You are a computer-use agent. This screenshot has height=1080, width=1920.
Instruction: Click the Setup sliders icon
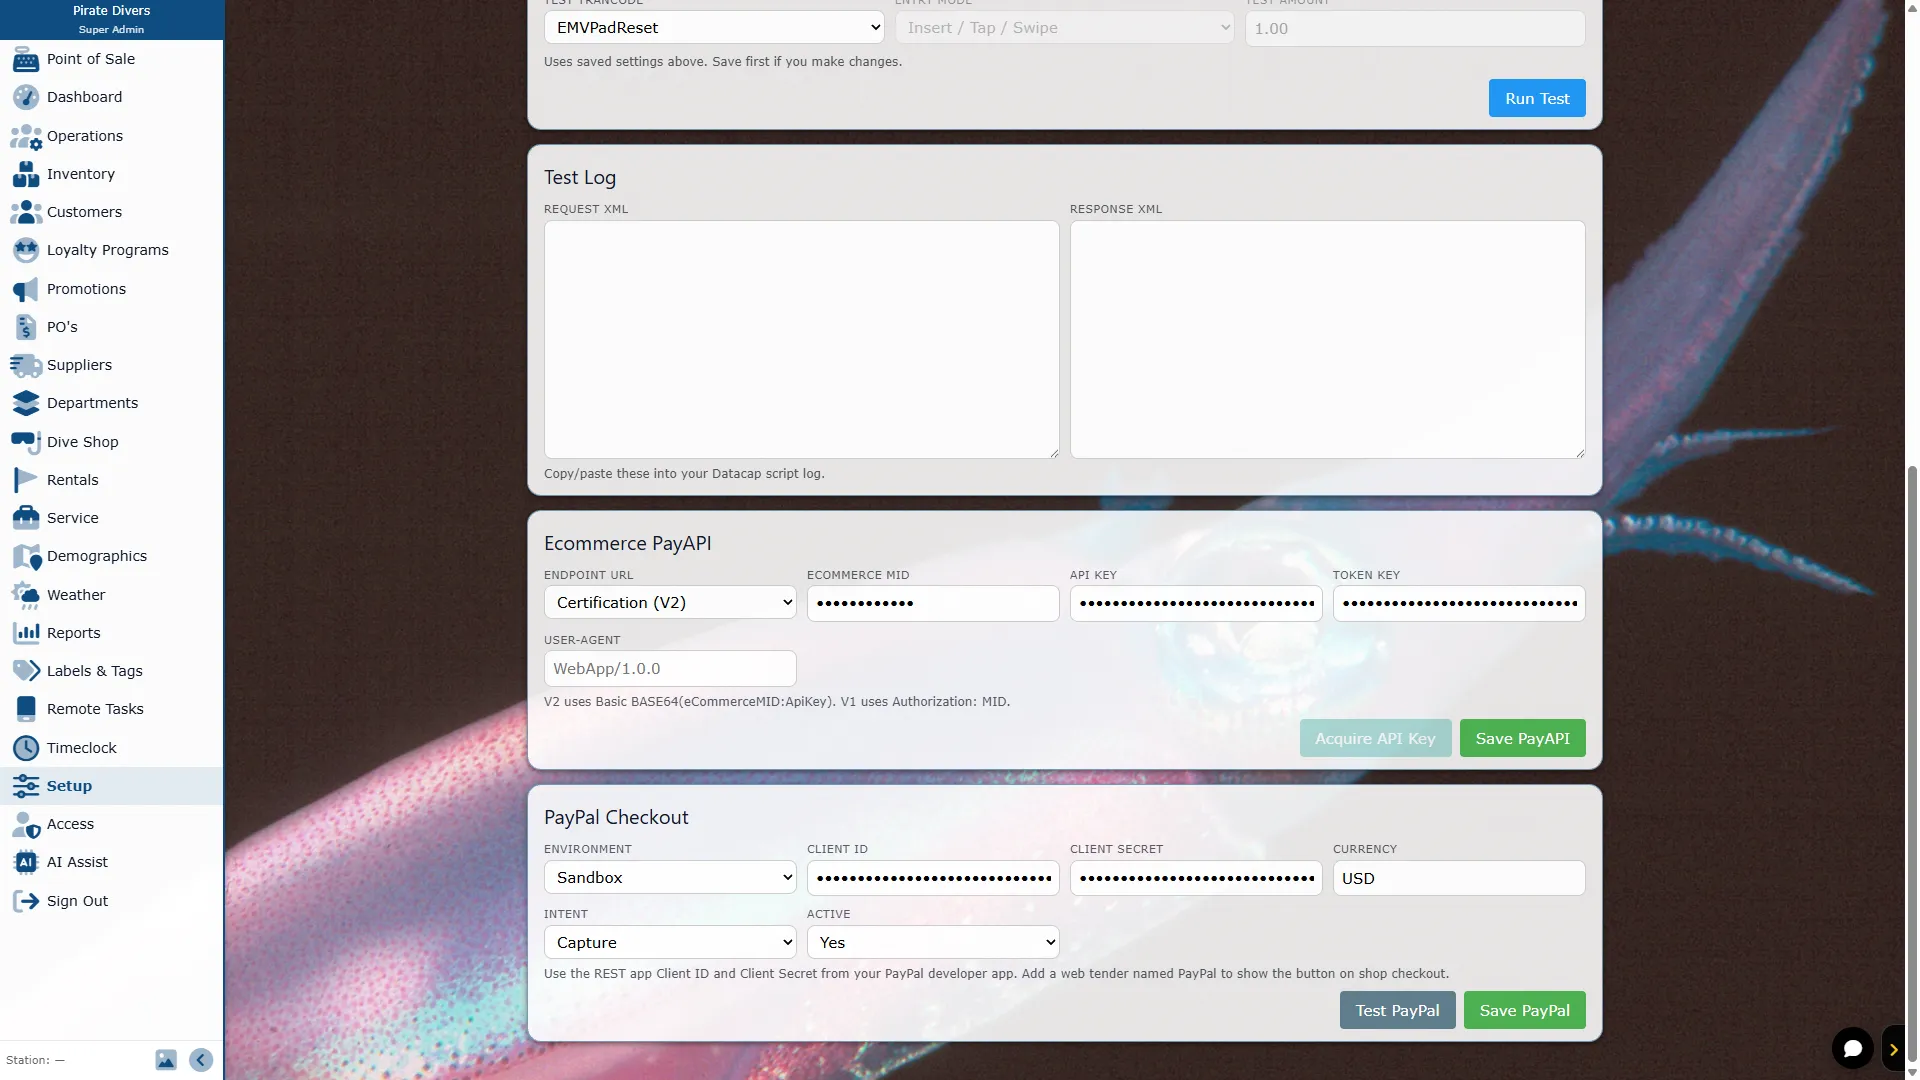[26, 787]
